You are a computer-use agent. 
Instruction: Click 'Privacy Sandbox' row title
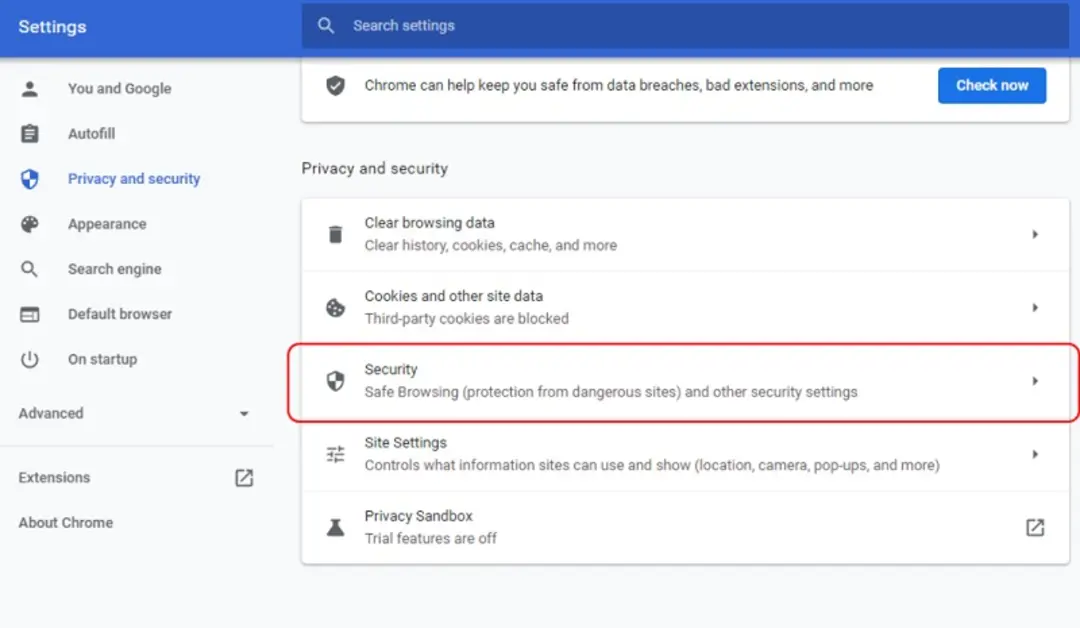point(419,516)
